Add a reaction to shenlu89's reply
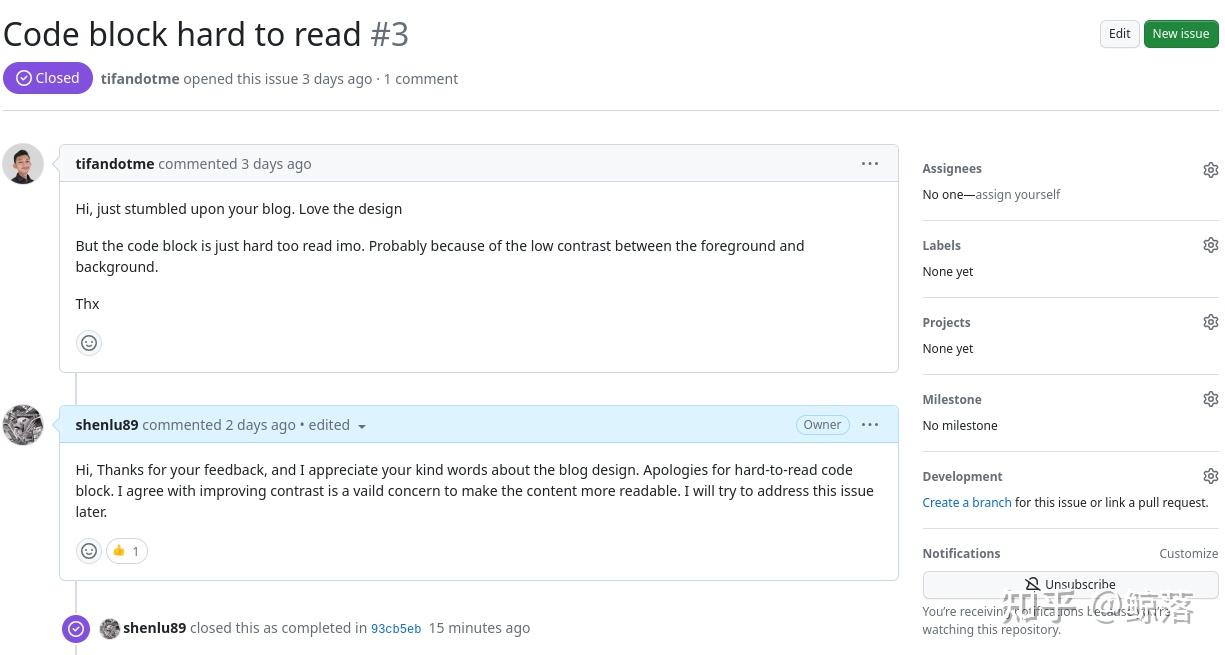The image size is (1225, 655). point(89,551)
